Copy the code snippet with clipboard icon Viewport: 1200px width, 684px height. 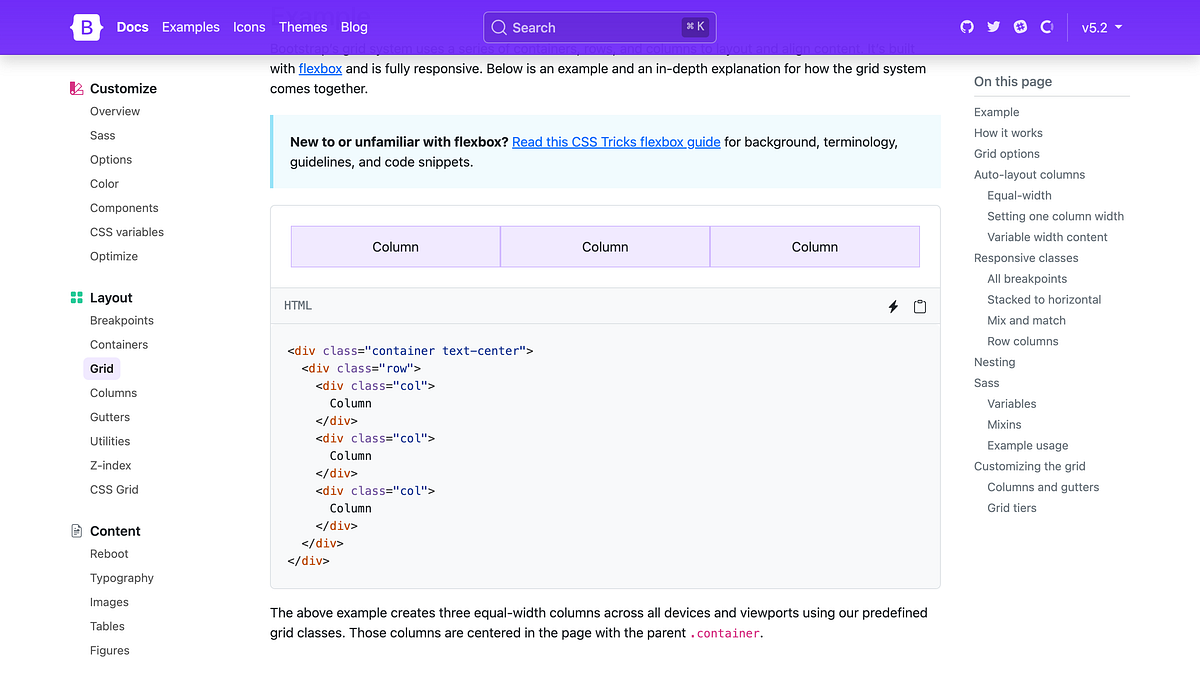(920, 306)
